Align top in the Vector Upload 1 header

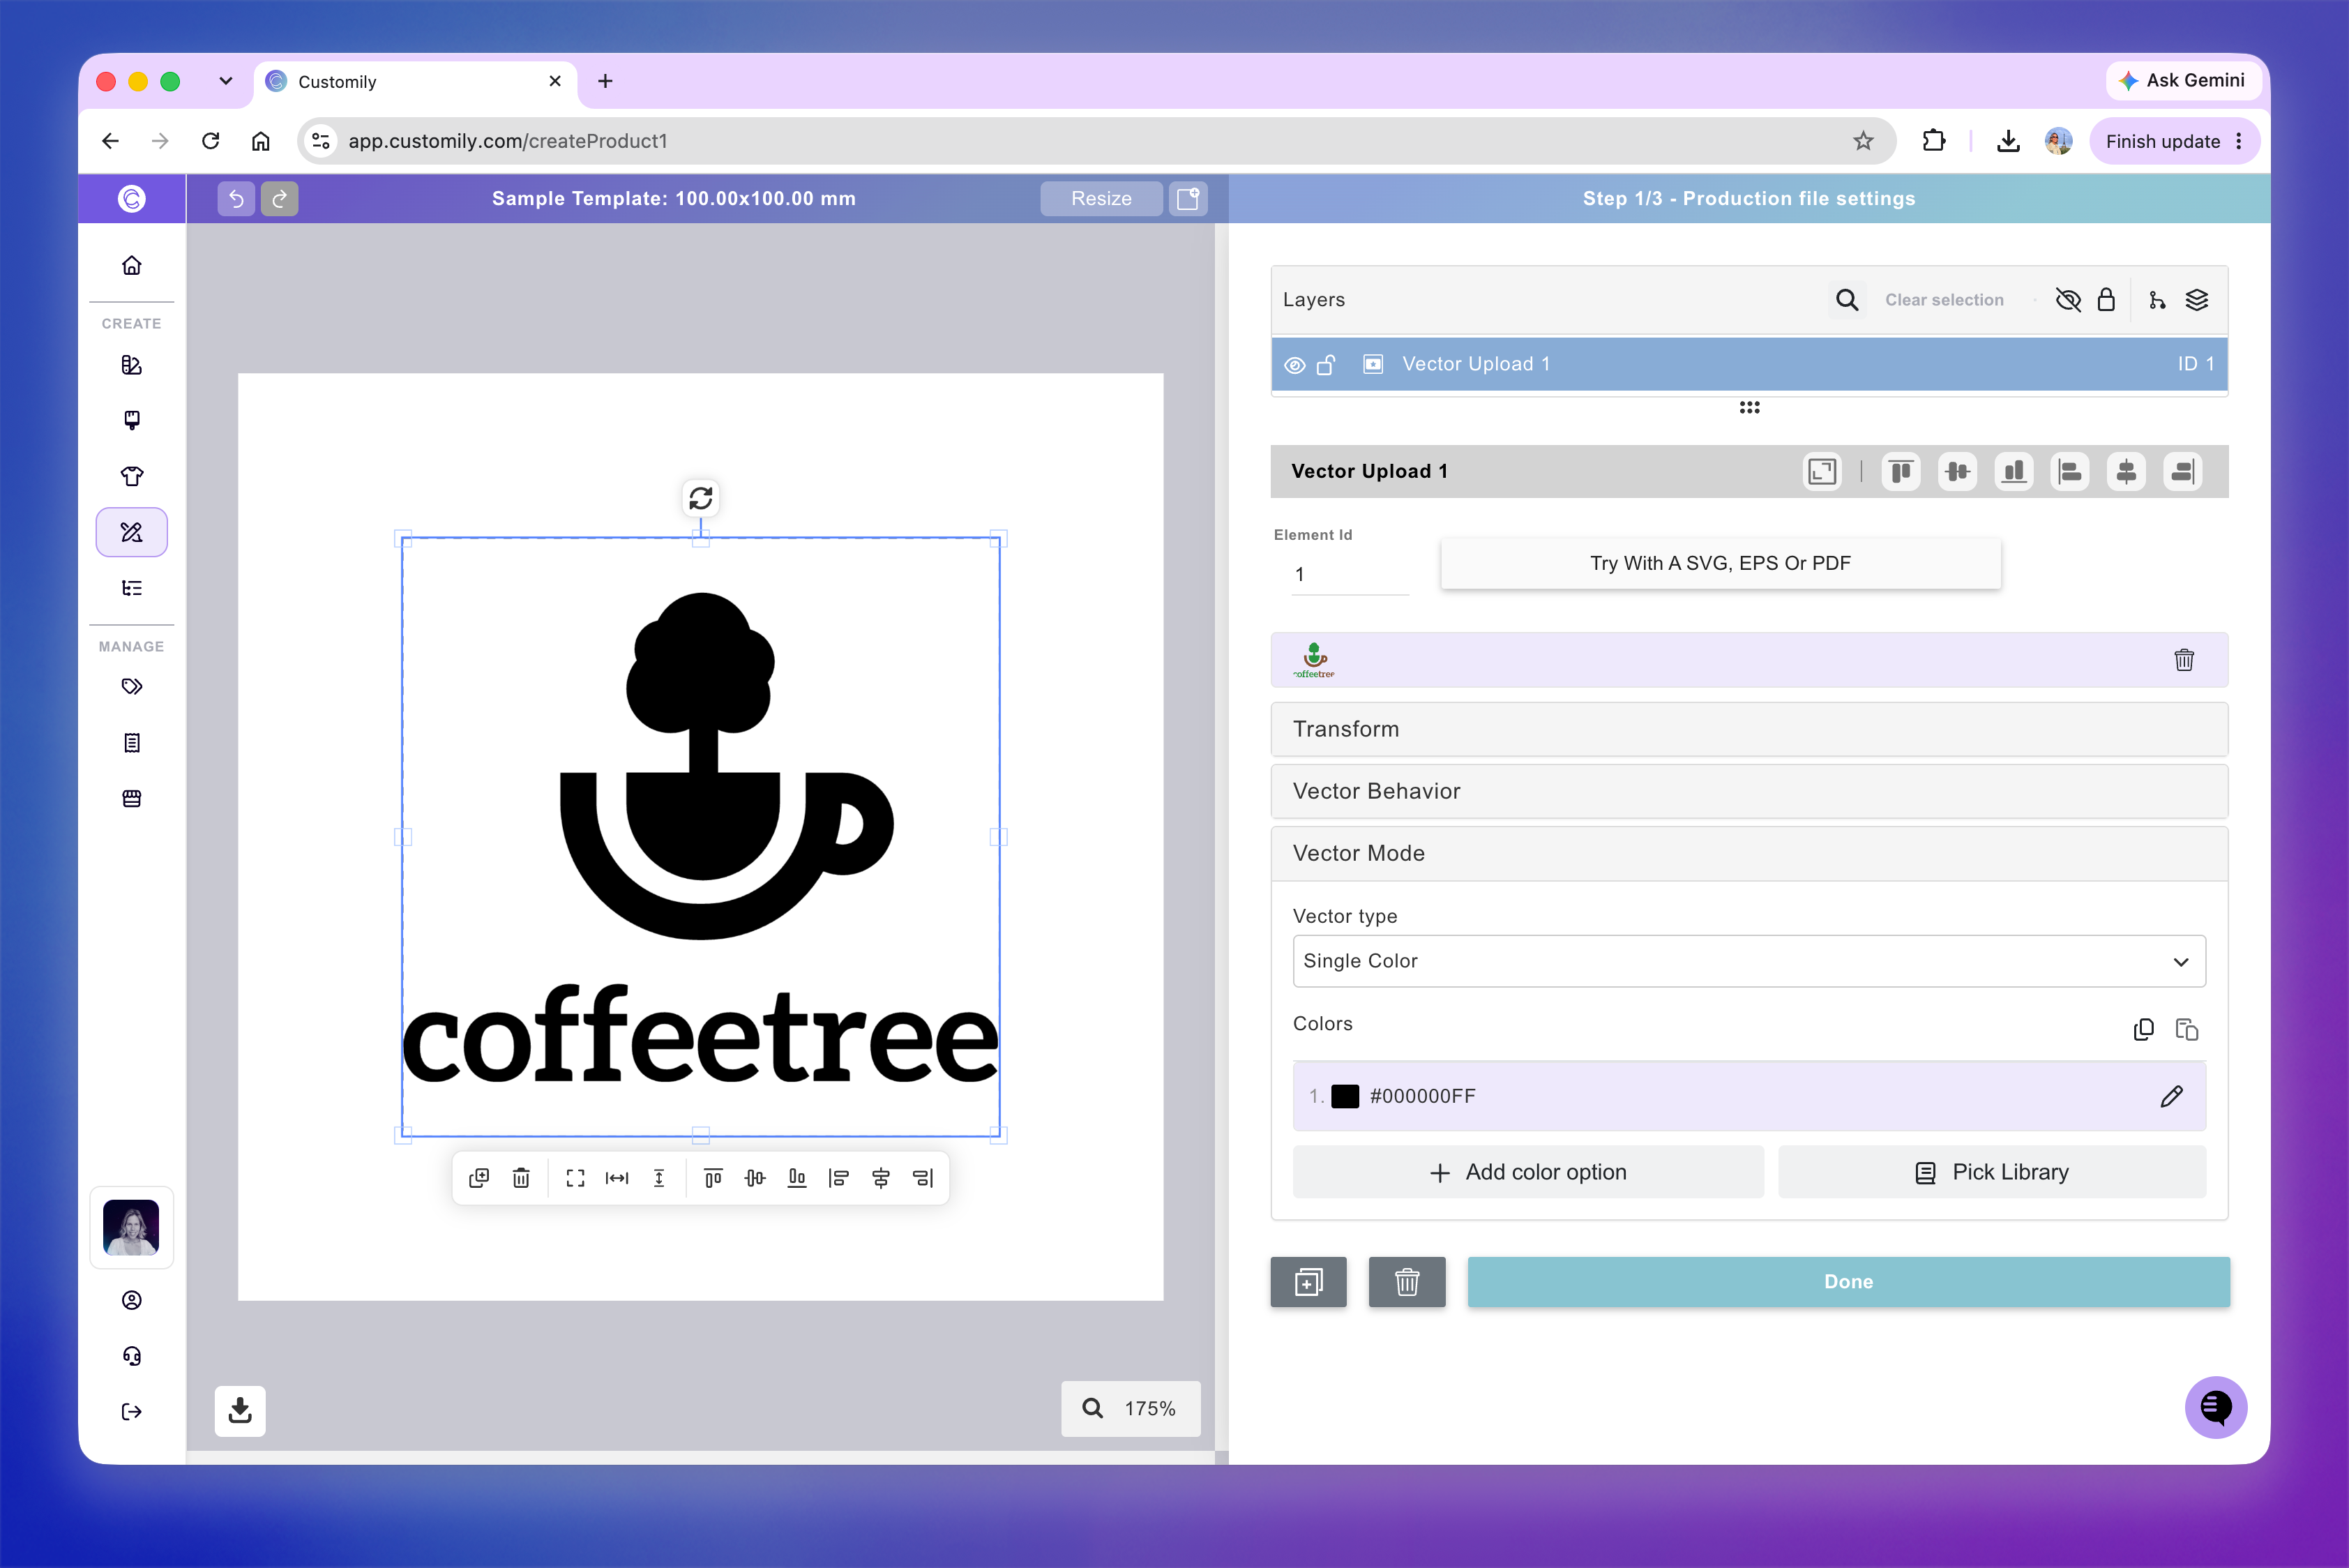[x=1901, y=471]
